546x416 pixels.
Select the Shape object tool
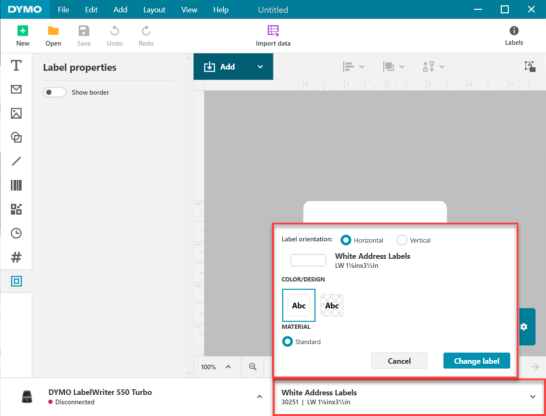[x=16, y=137]
